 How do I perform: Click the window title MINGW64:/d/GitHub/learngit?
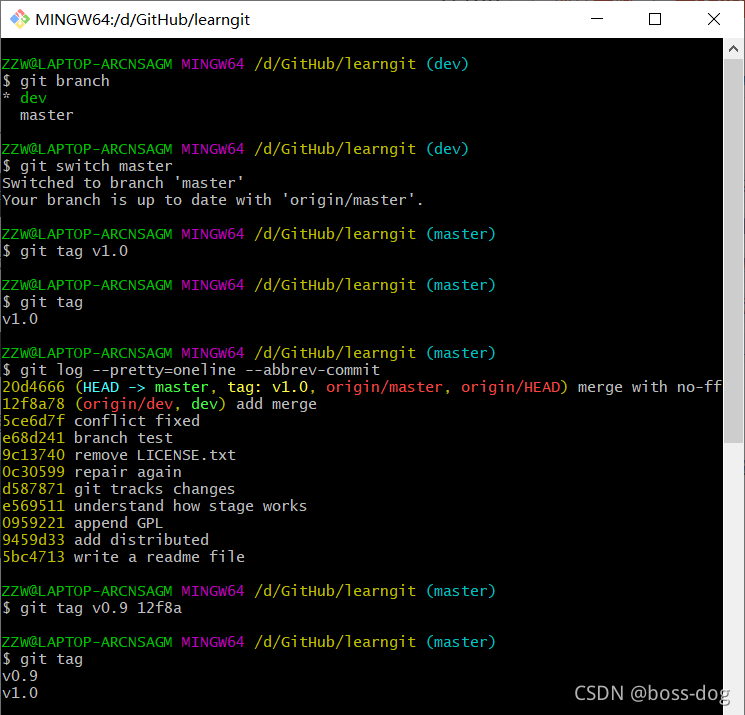click(143, 19)
